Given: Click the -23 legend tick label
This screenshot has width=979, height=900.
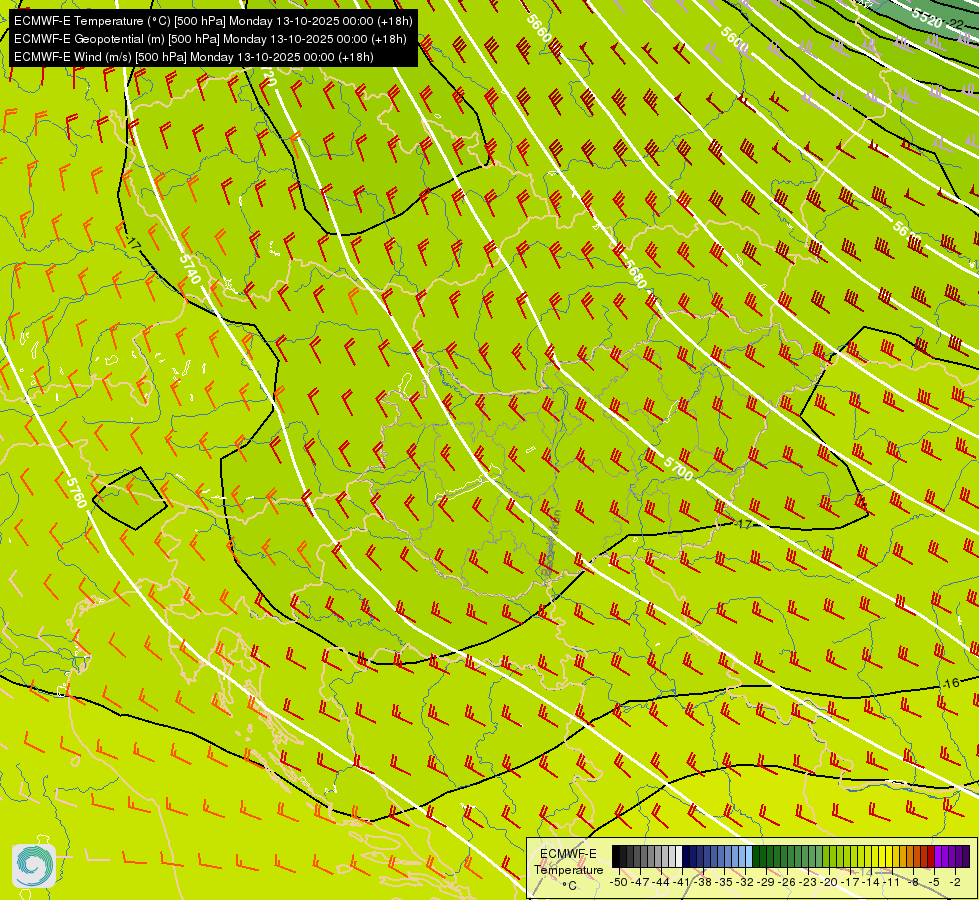Looking at the screenshot, I should 808,882.
